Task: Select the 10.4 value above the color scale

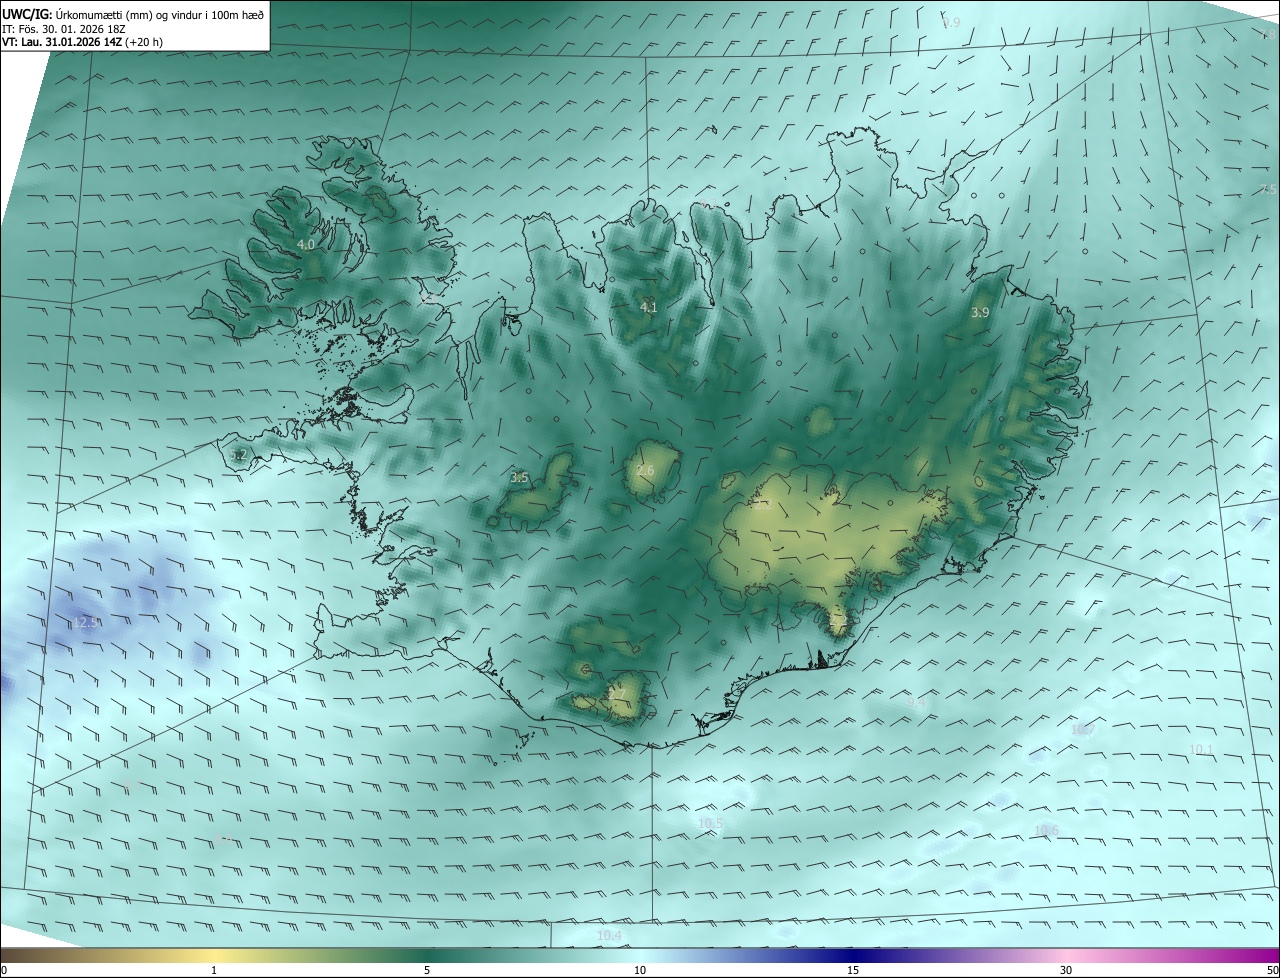Action: point(609,935)
